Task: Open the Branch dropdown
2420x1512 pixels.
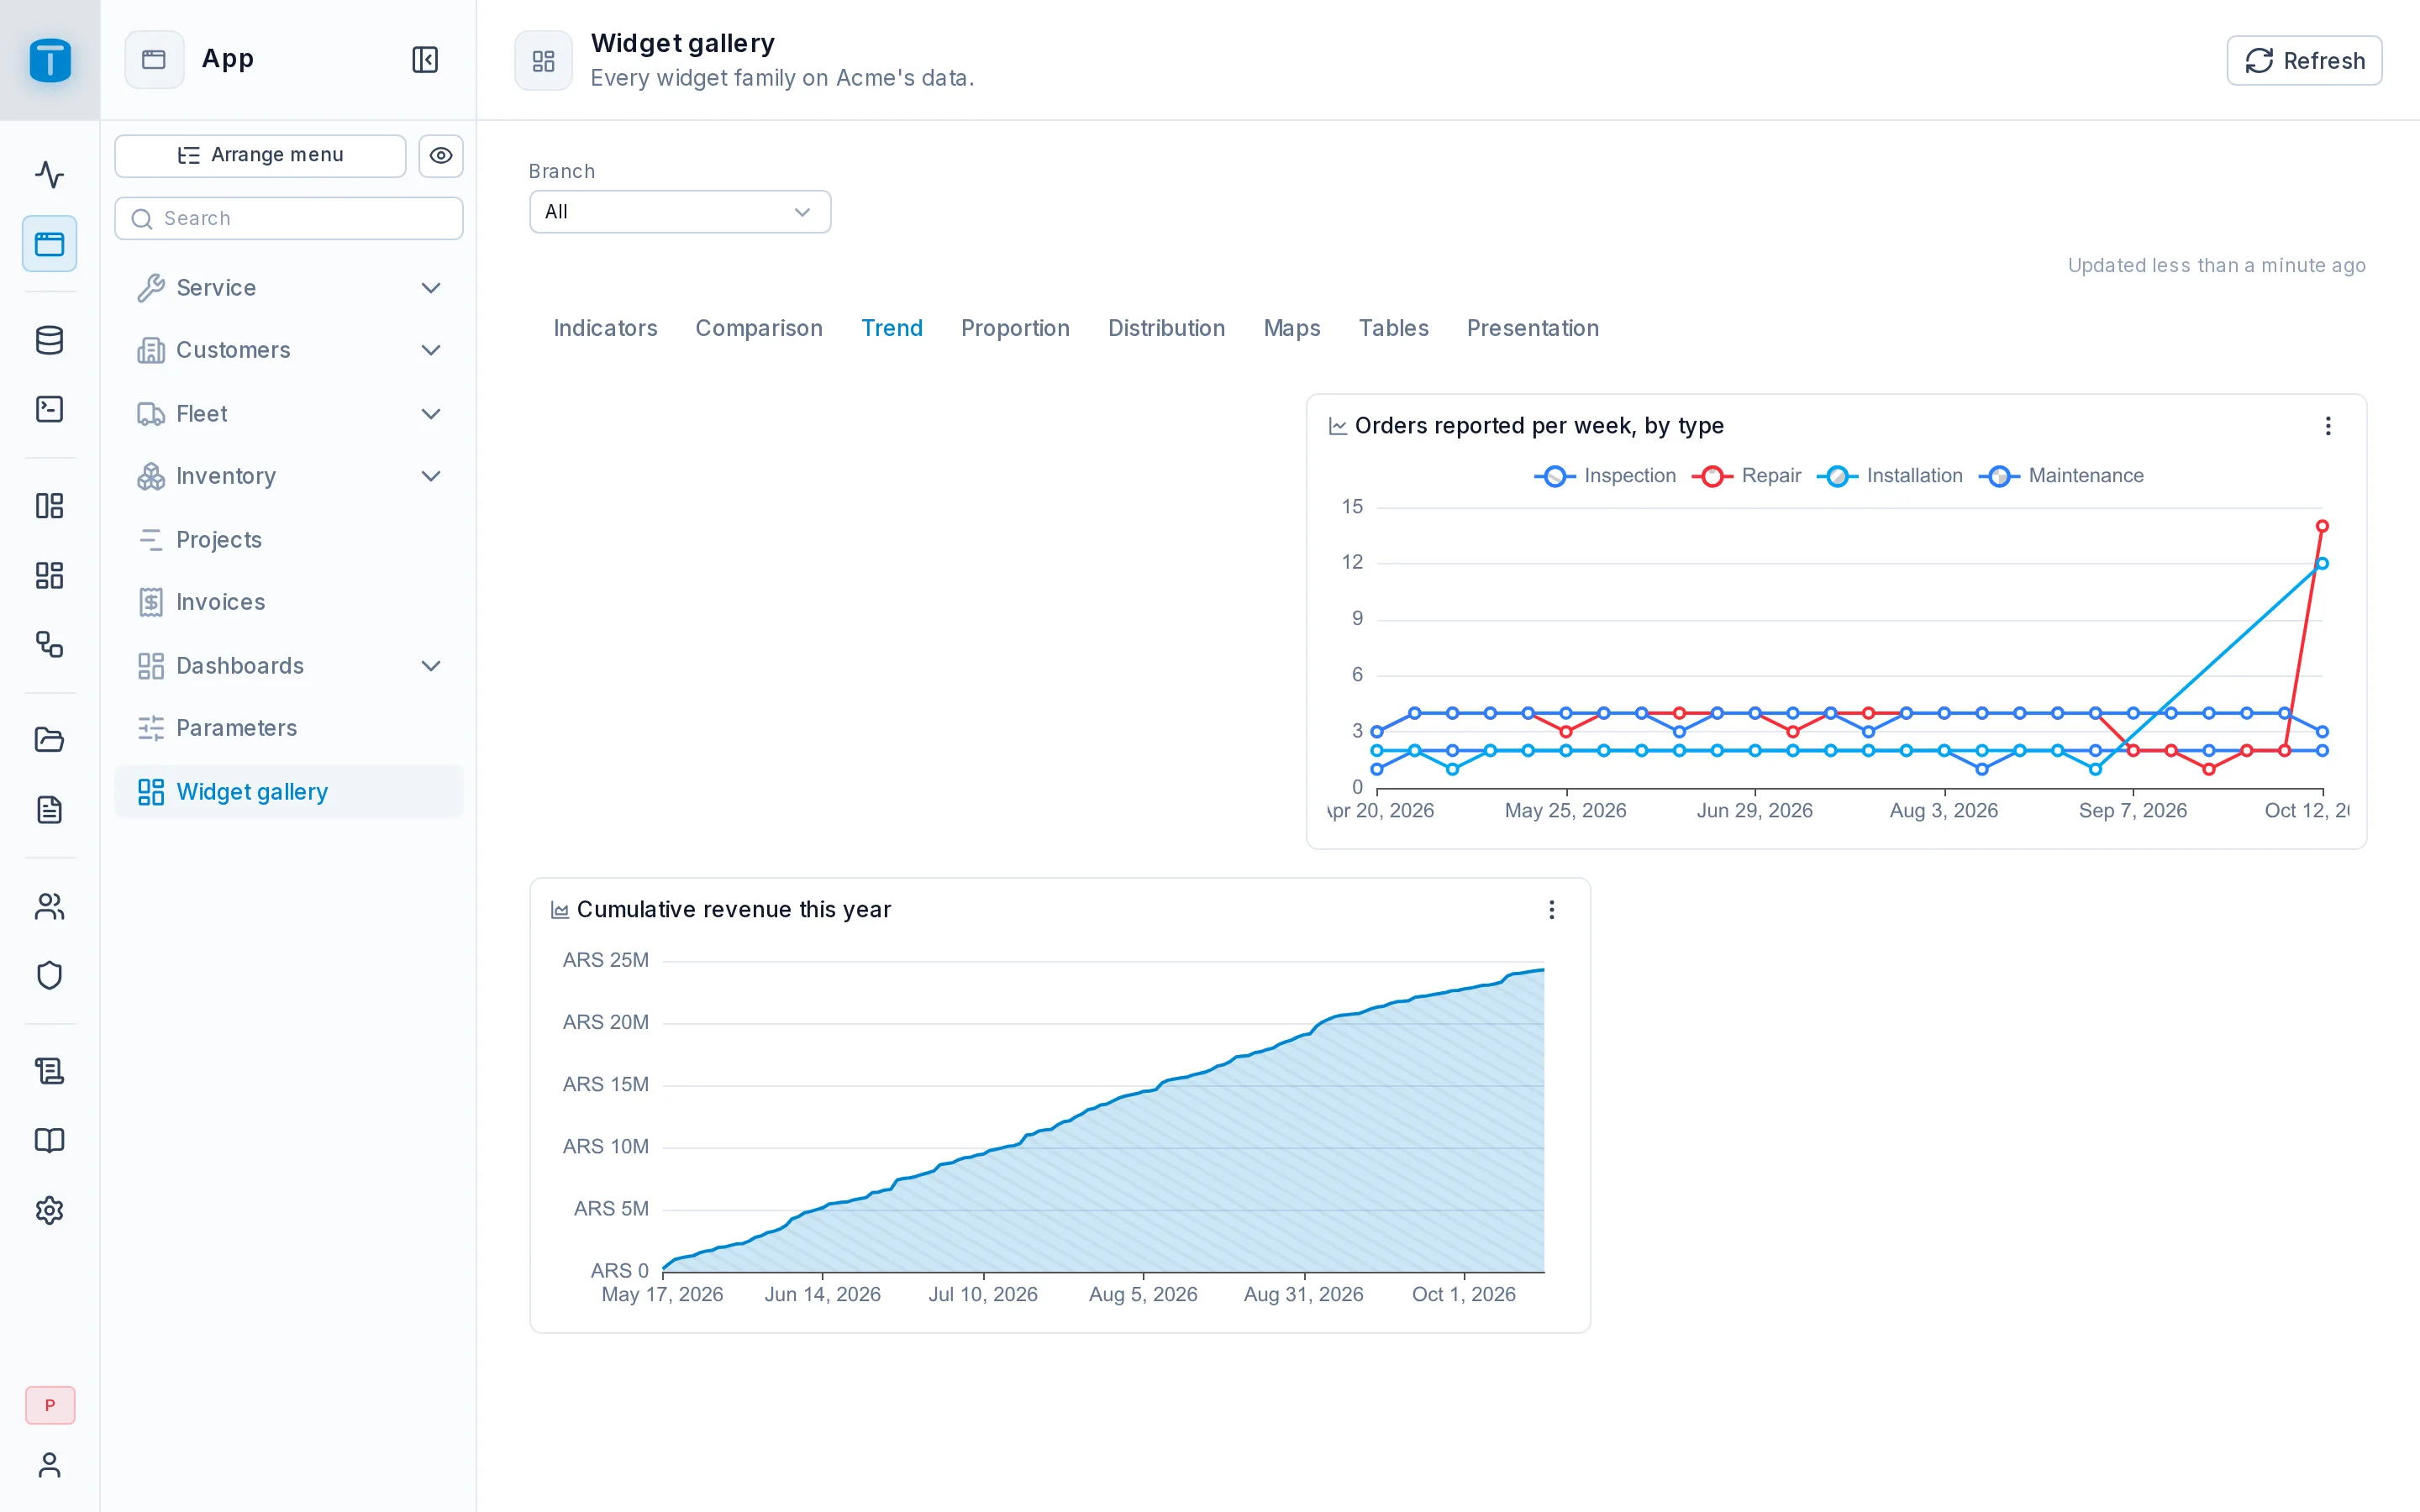Action: coord(680,212)
